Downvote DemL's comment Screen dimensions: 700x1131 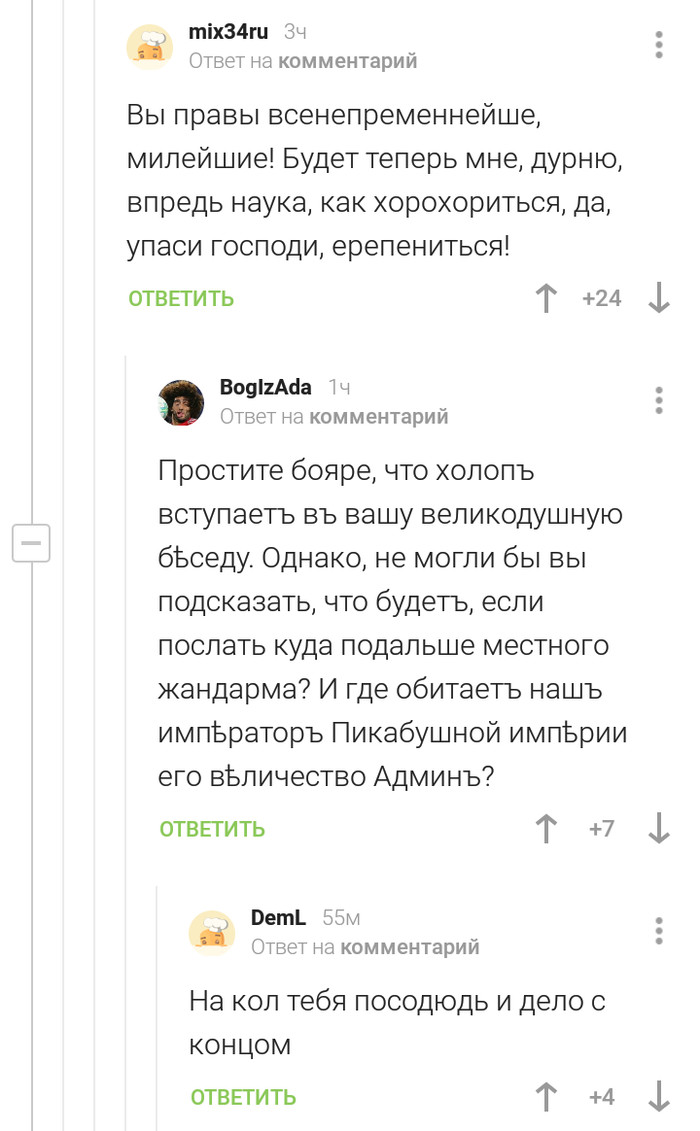tap(659, 1096)
